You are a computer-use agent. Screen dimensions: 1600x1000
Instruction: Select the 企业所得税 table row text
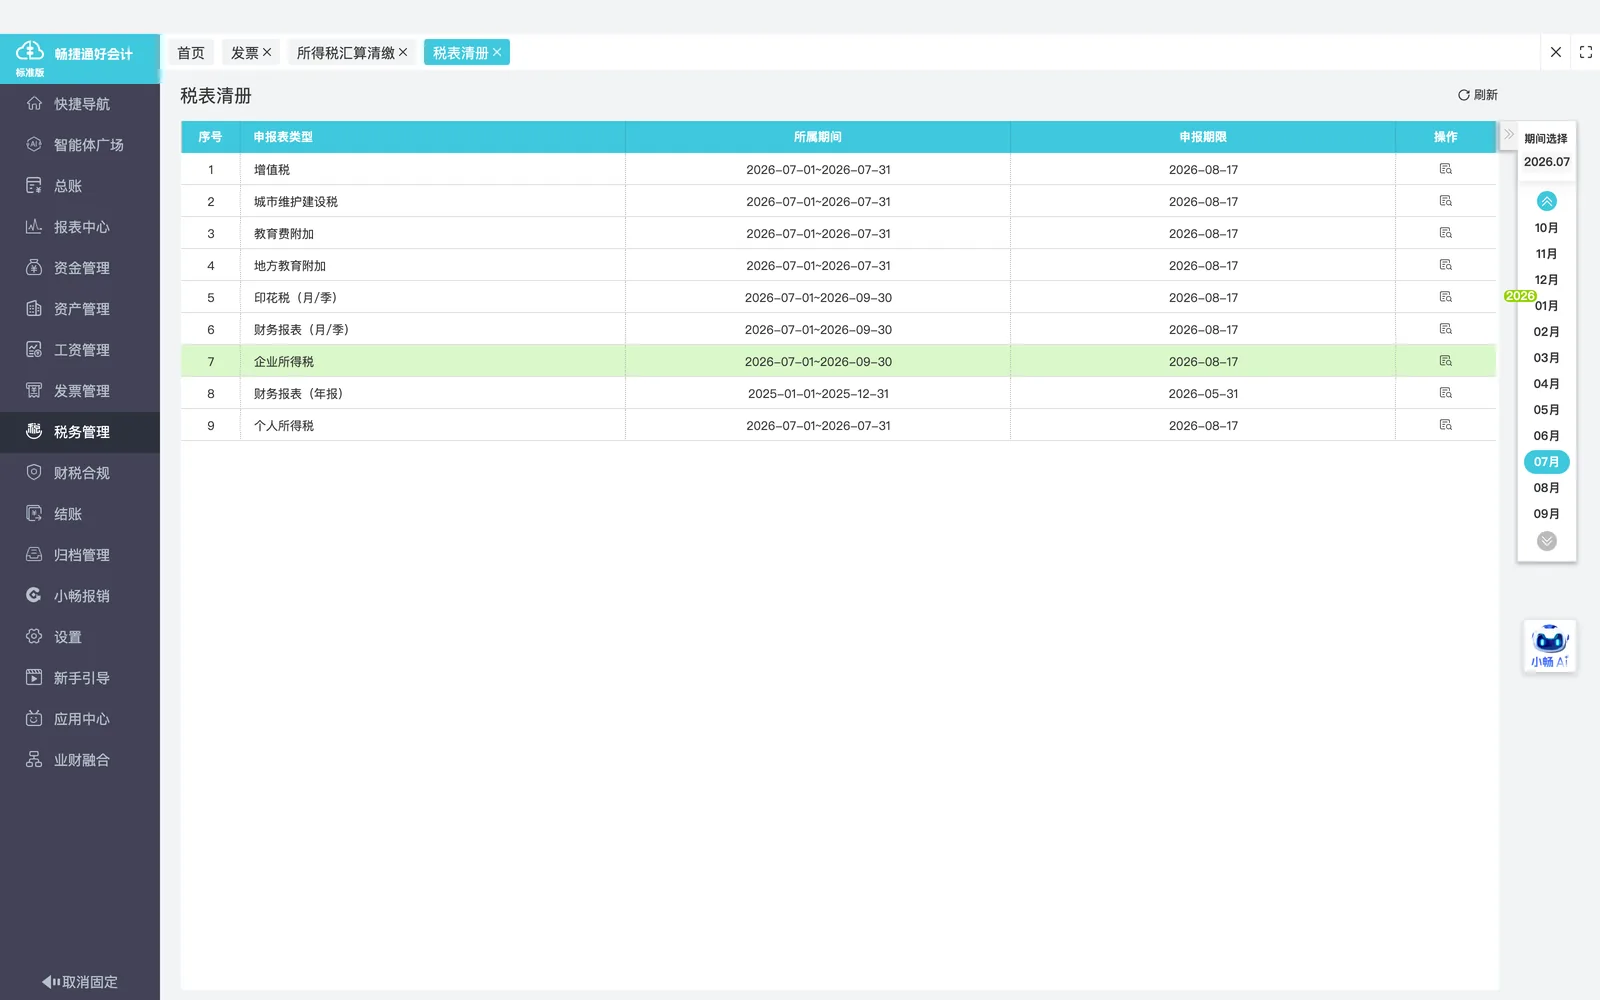coord(284,362)
